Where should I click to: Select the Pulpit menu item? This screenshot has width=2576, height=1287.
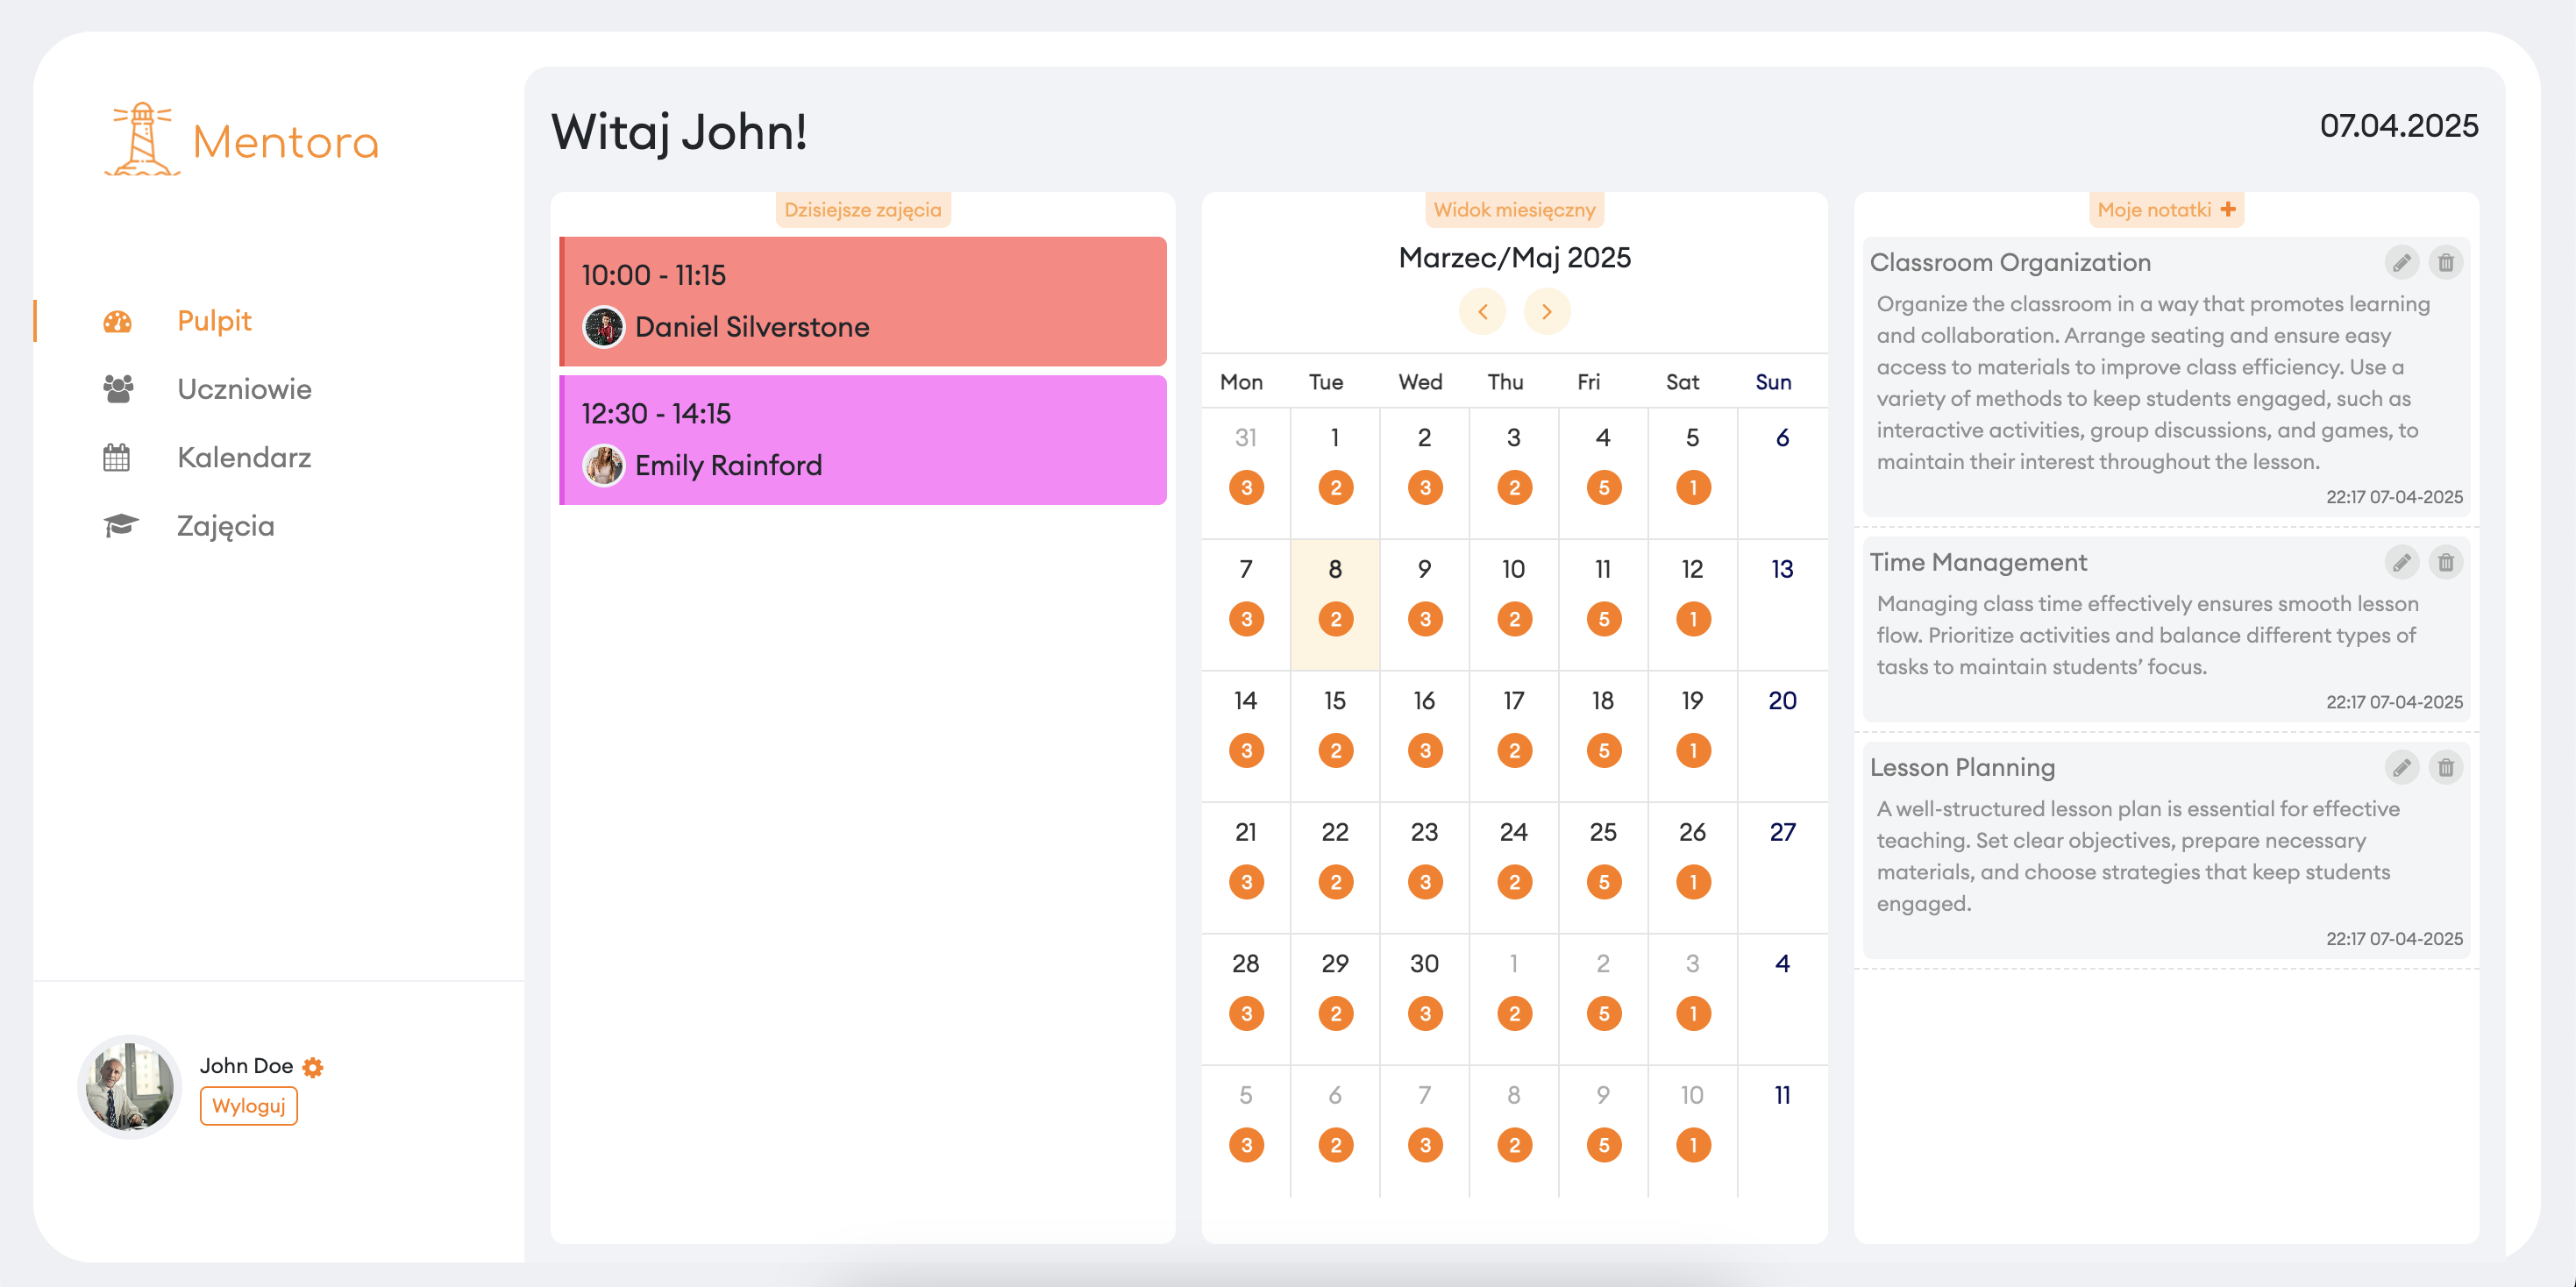pos(214,321)
